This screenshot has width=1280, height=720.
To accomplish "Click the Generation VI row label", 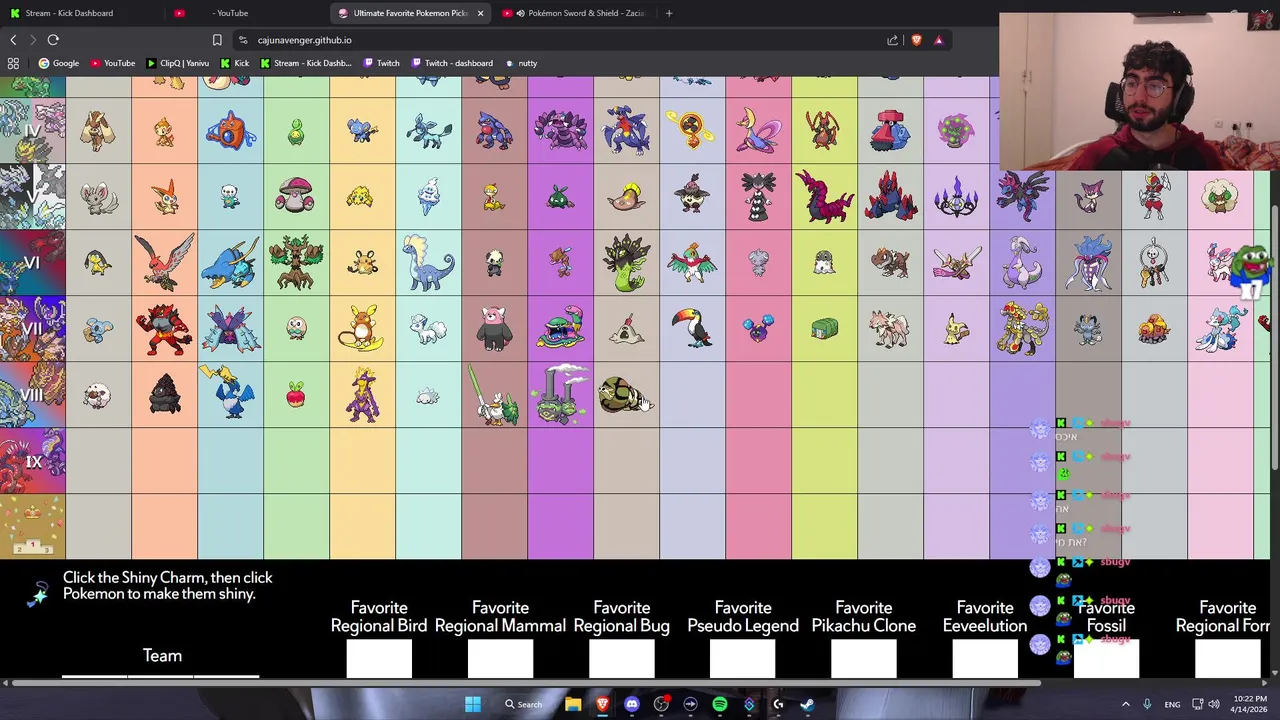I will [x=33, y=263].
